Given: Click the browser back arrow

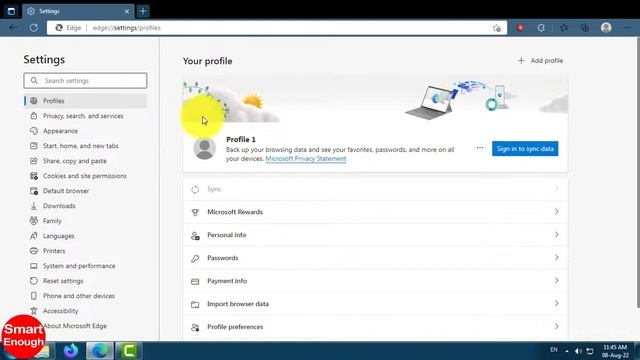Looking at the screenshot, I should pyautogui.click(x=13, y=28).
